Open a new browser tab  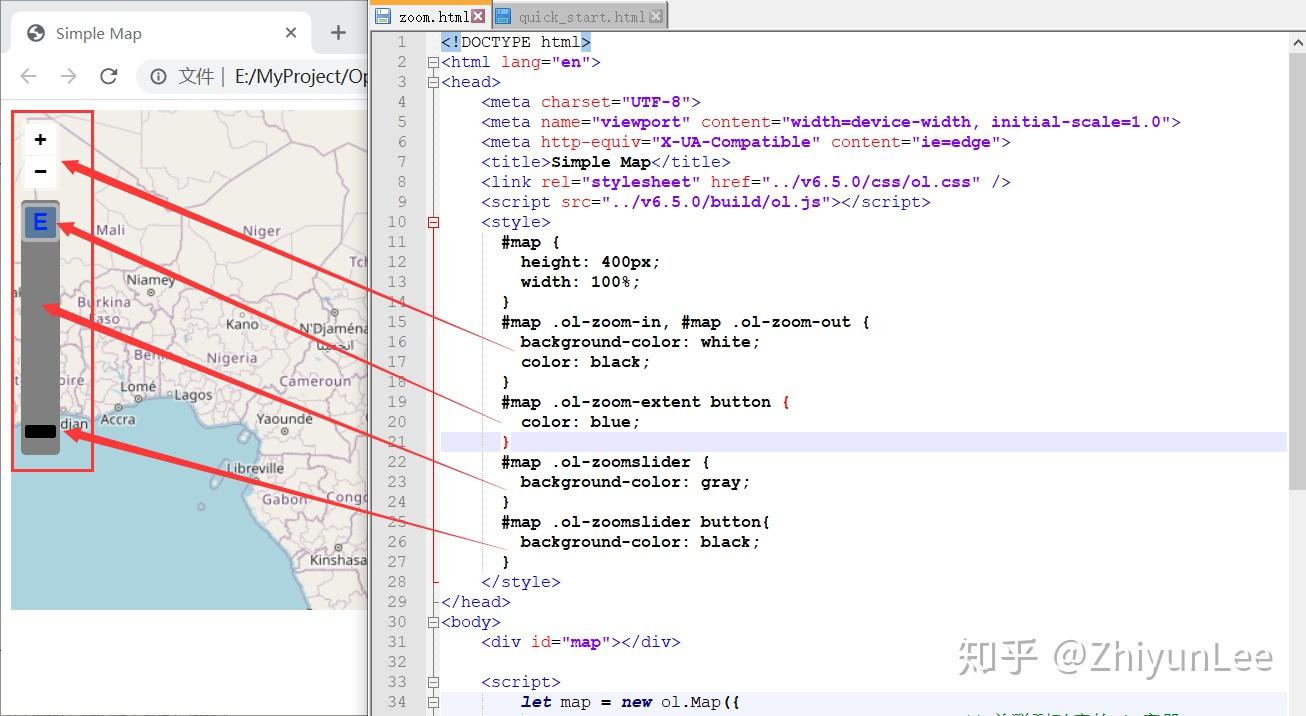coord(338,32)
